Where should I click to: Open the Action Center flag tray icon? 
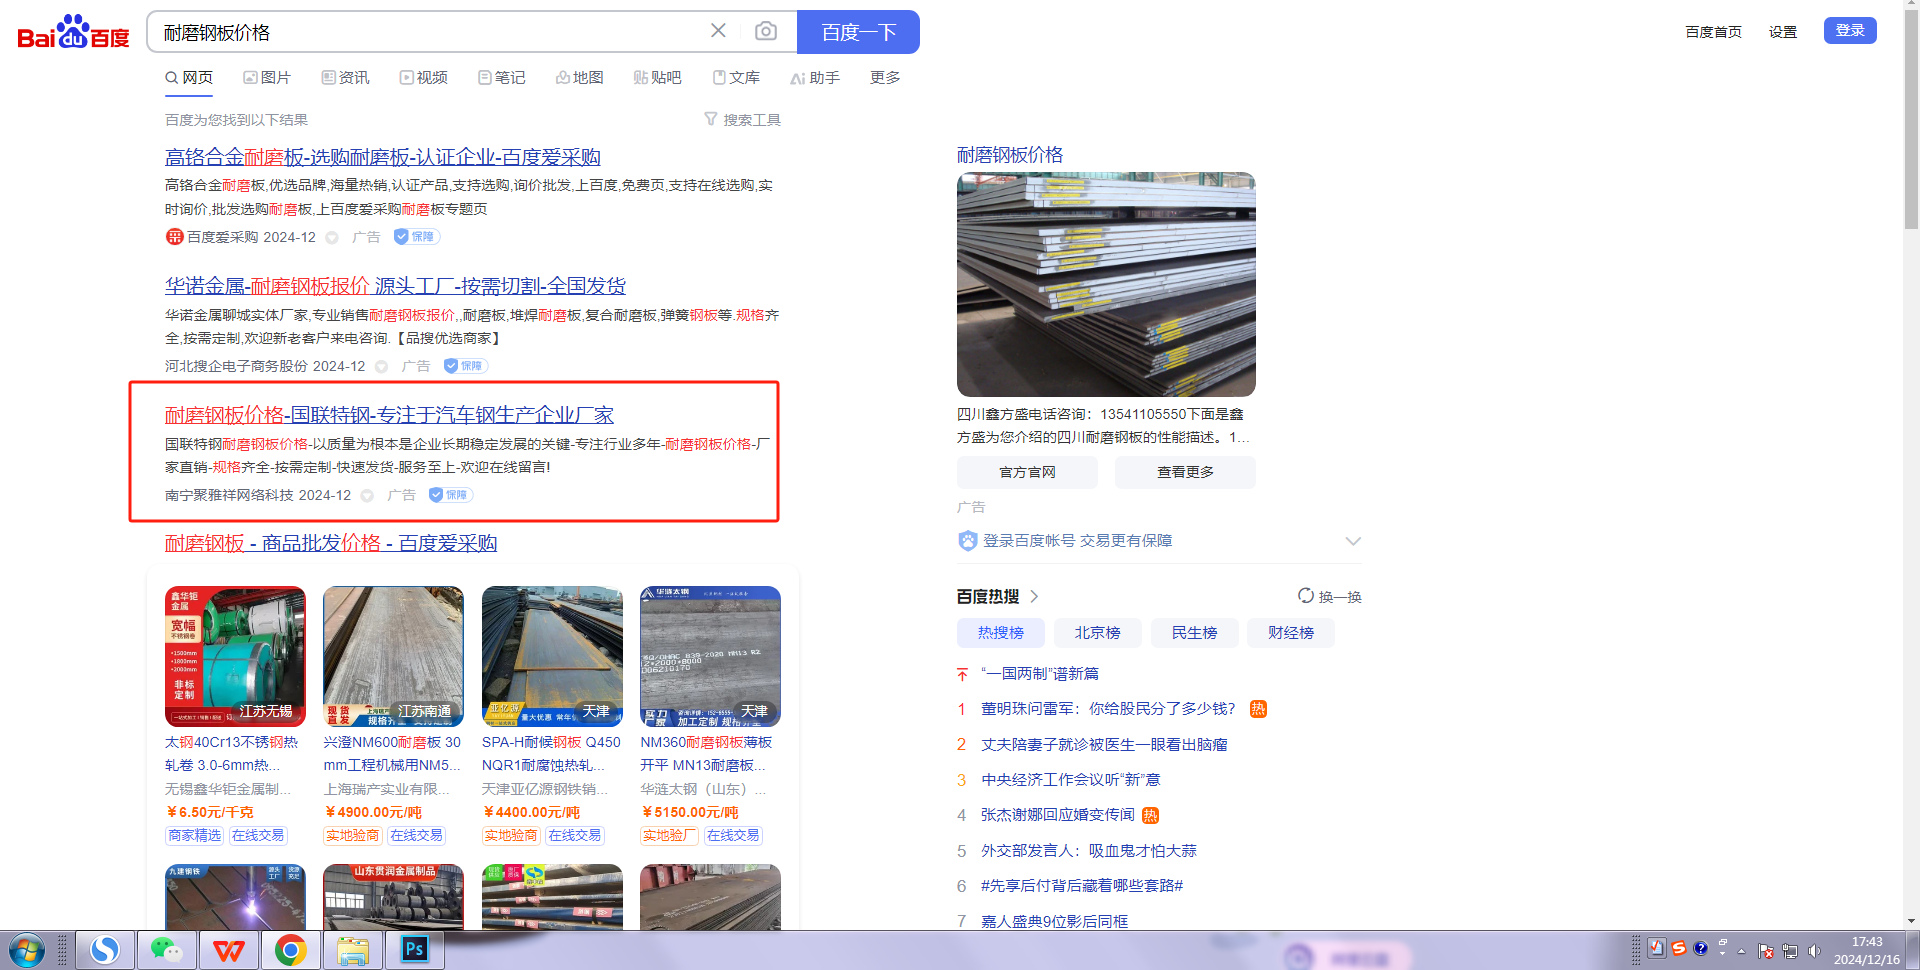pyautogui.click(x=1765, y=950)
